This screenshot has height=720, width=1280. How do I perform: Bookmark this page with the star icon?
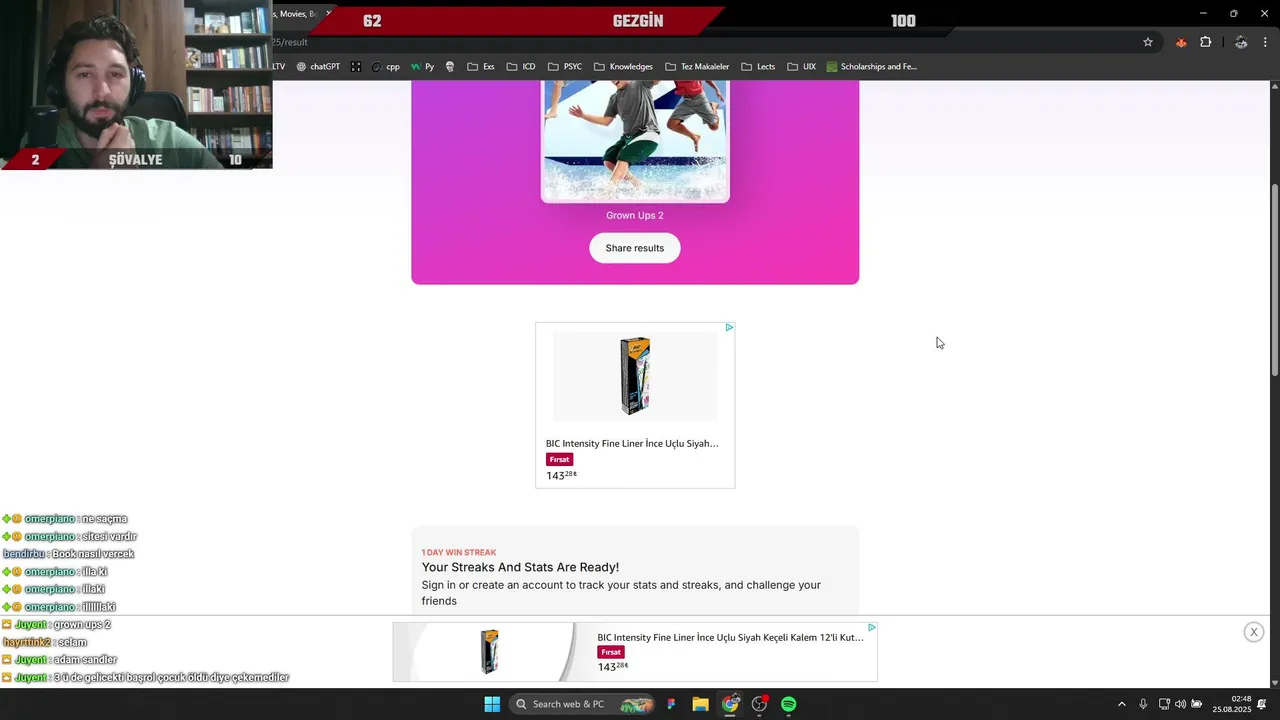pyautogui.click(x=1148, y=42)
